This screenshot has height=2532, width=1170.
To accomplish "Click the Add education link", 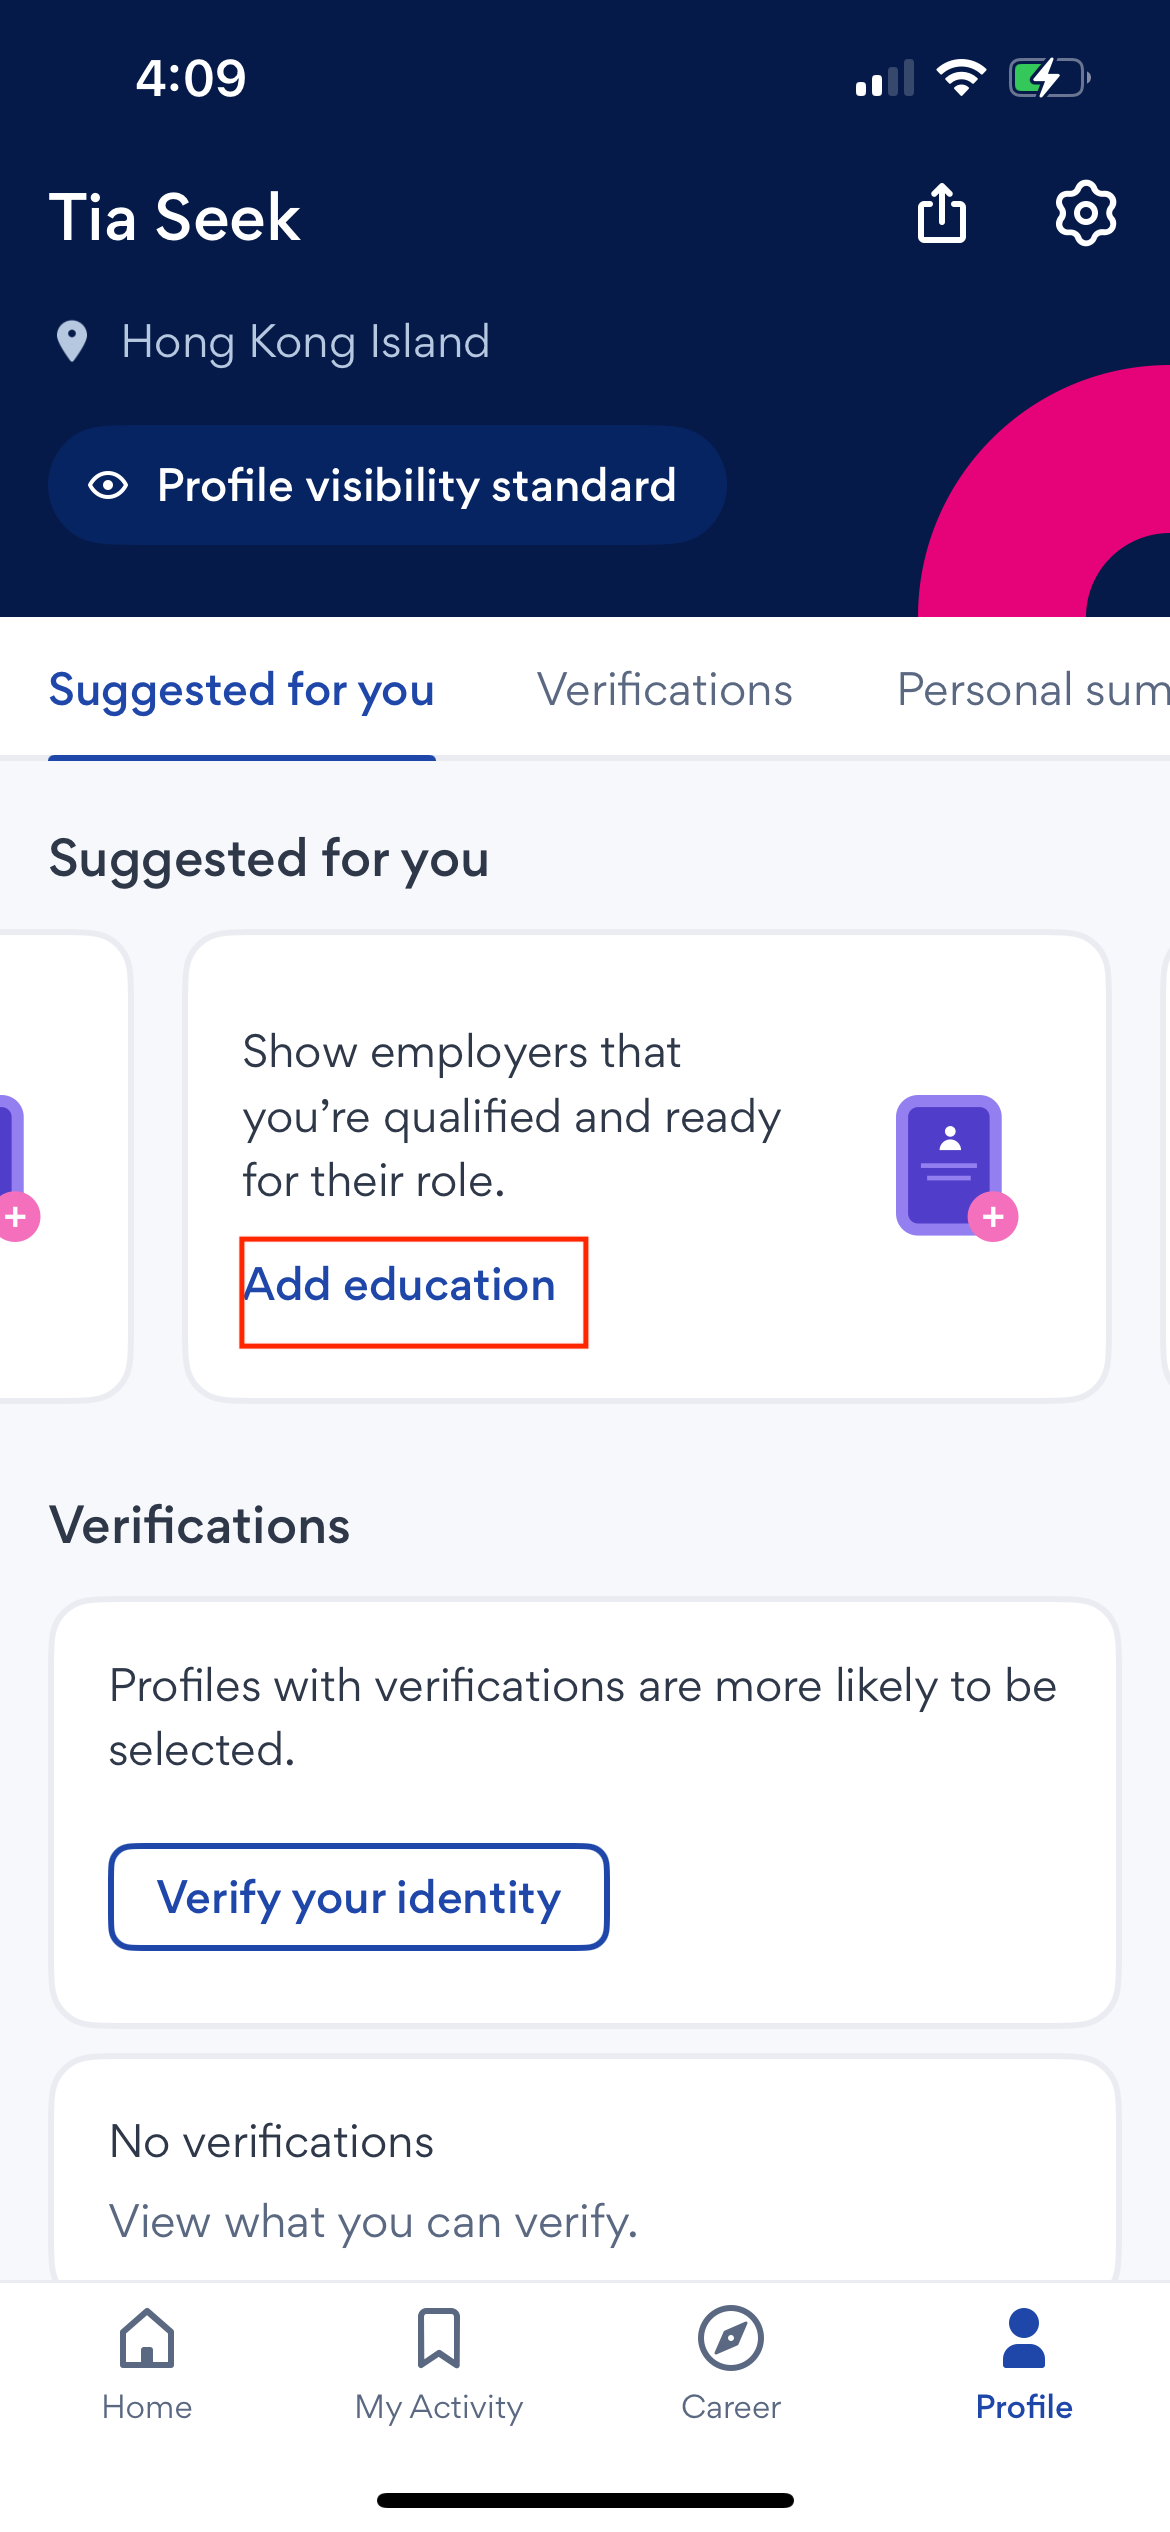I will tap(400, 1285).
